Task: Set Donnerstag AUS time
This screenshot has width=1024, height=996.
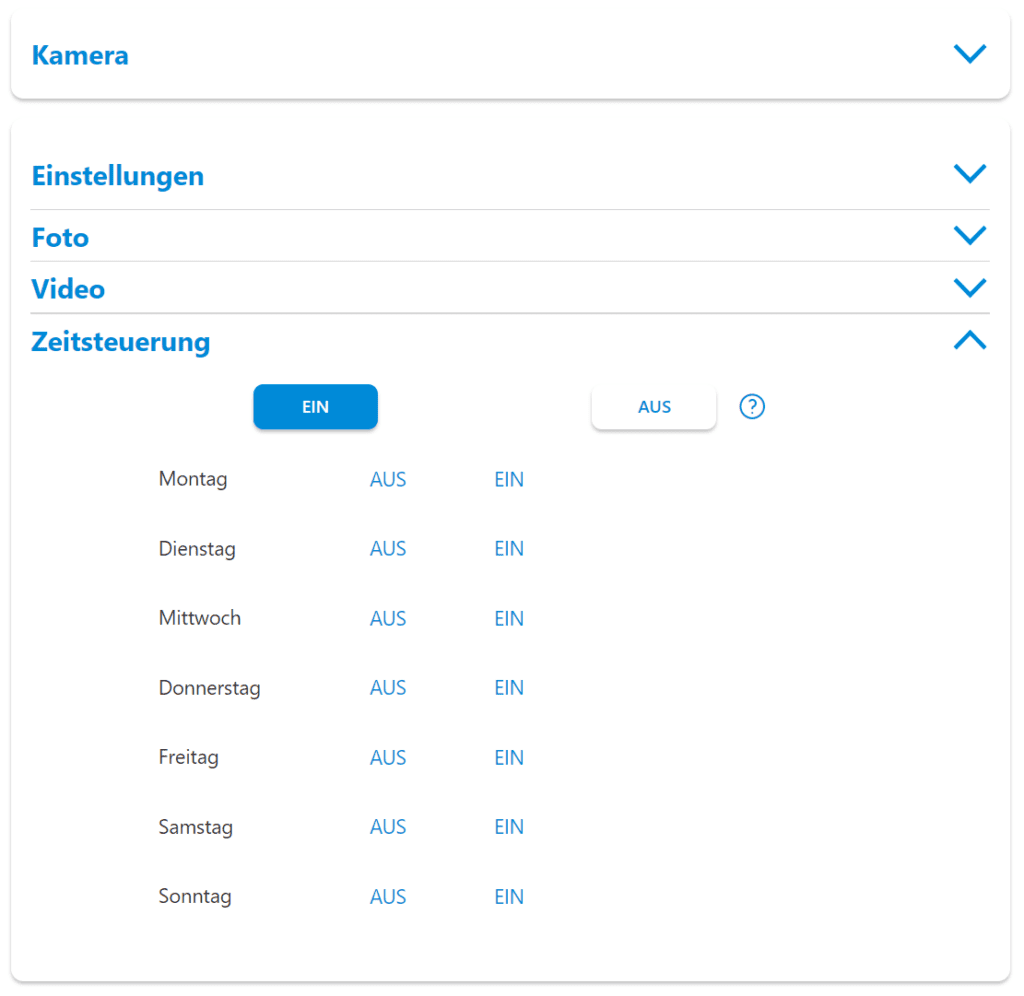Action: [388, 688]
